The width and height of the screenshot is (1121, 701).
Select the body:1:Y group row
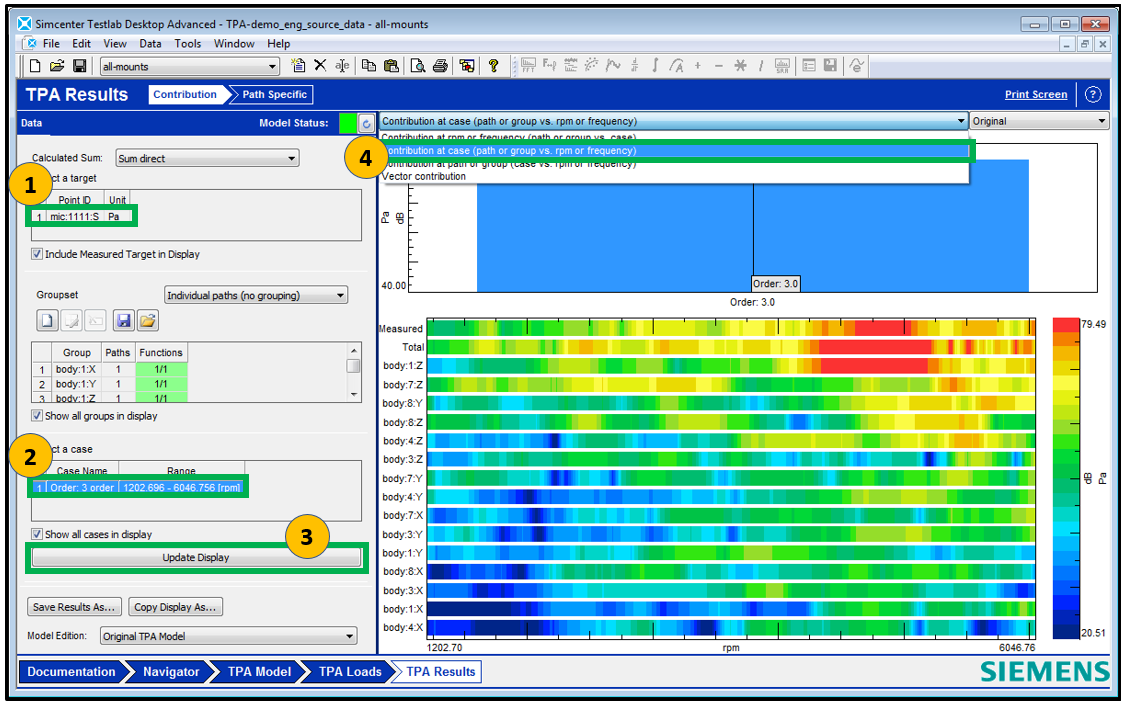(x=109, y=384)
